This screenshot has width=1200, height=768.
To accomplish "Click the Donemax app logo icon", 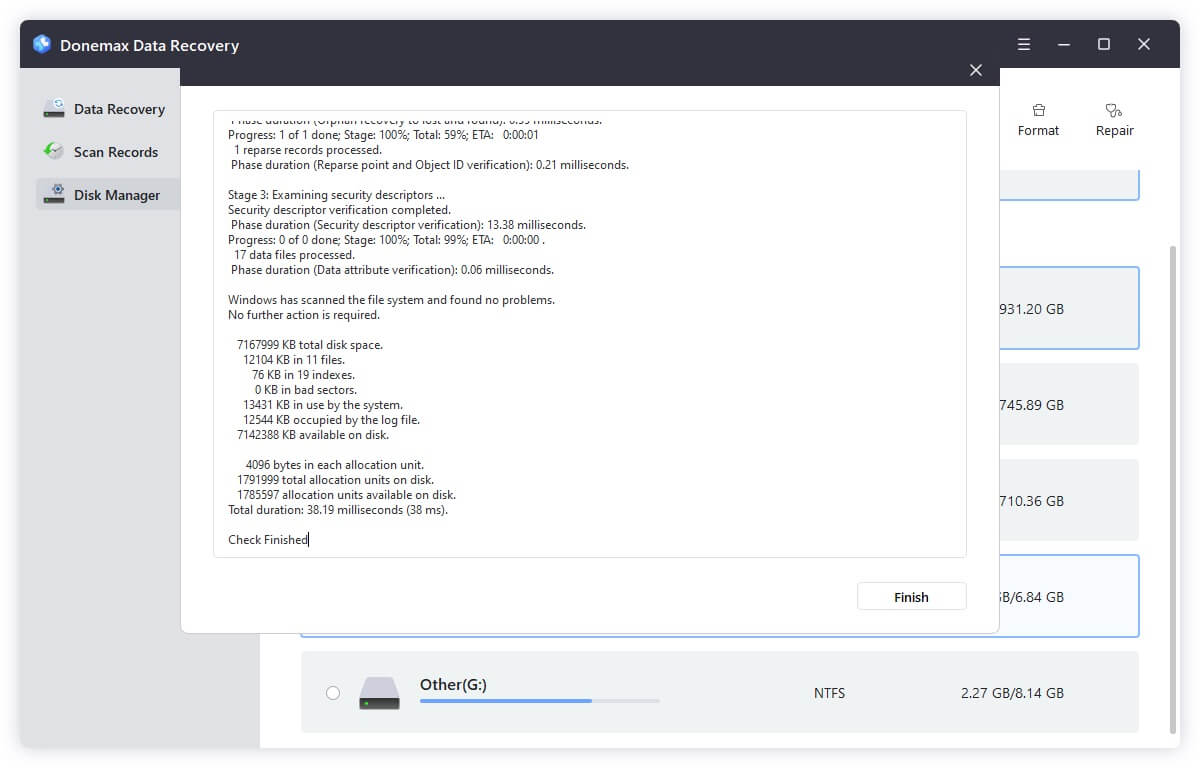I will point(42,44).
